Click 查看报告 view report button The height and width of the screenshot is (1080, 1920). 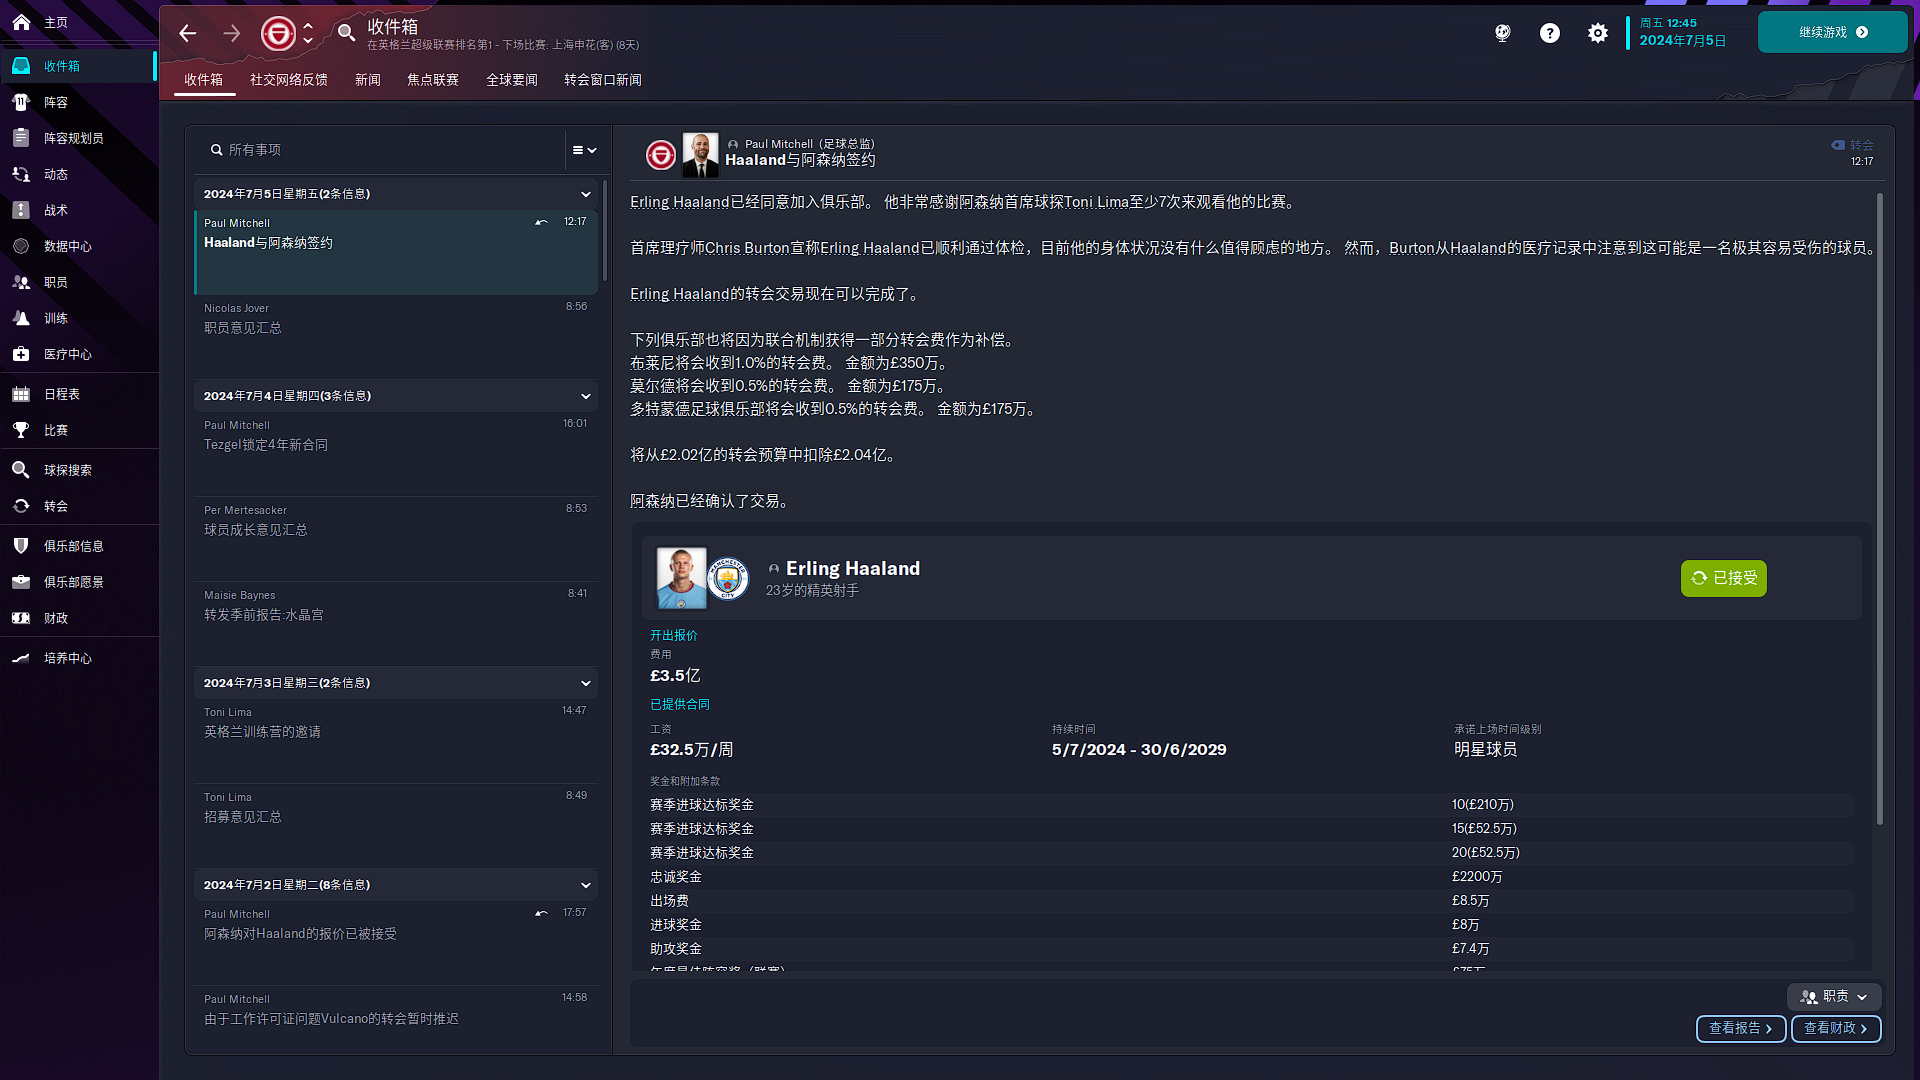point(1740,1028)
